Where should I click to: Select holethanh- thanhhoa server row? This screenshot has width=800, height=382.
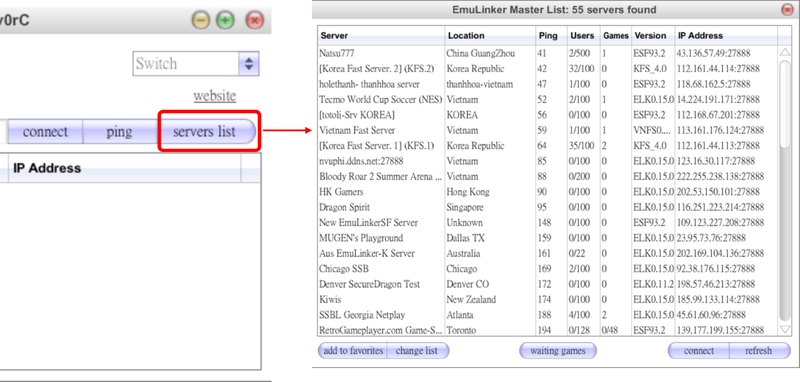[x=547, y=84]
